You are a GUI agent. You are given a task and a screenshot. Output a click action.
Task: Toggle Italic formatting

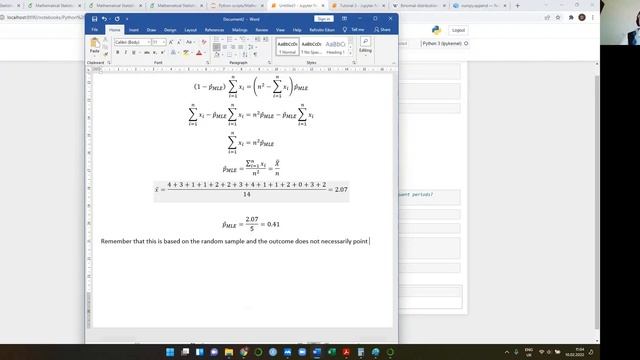[x=126, y=53]
